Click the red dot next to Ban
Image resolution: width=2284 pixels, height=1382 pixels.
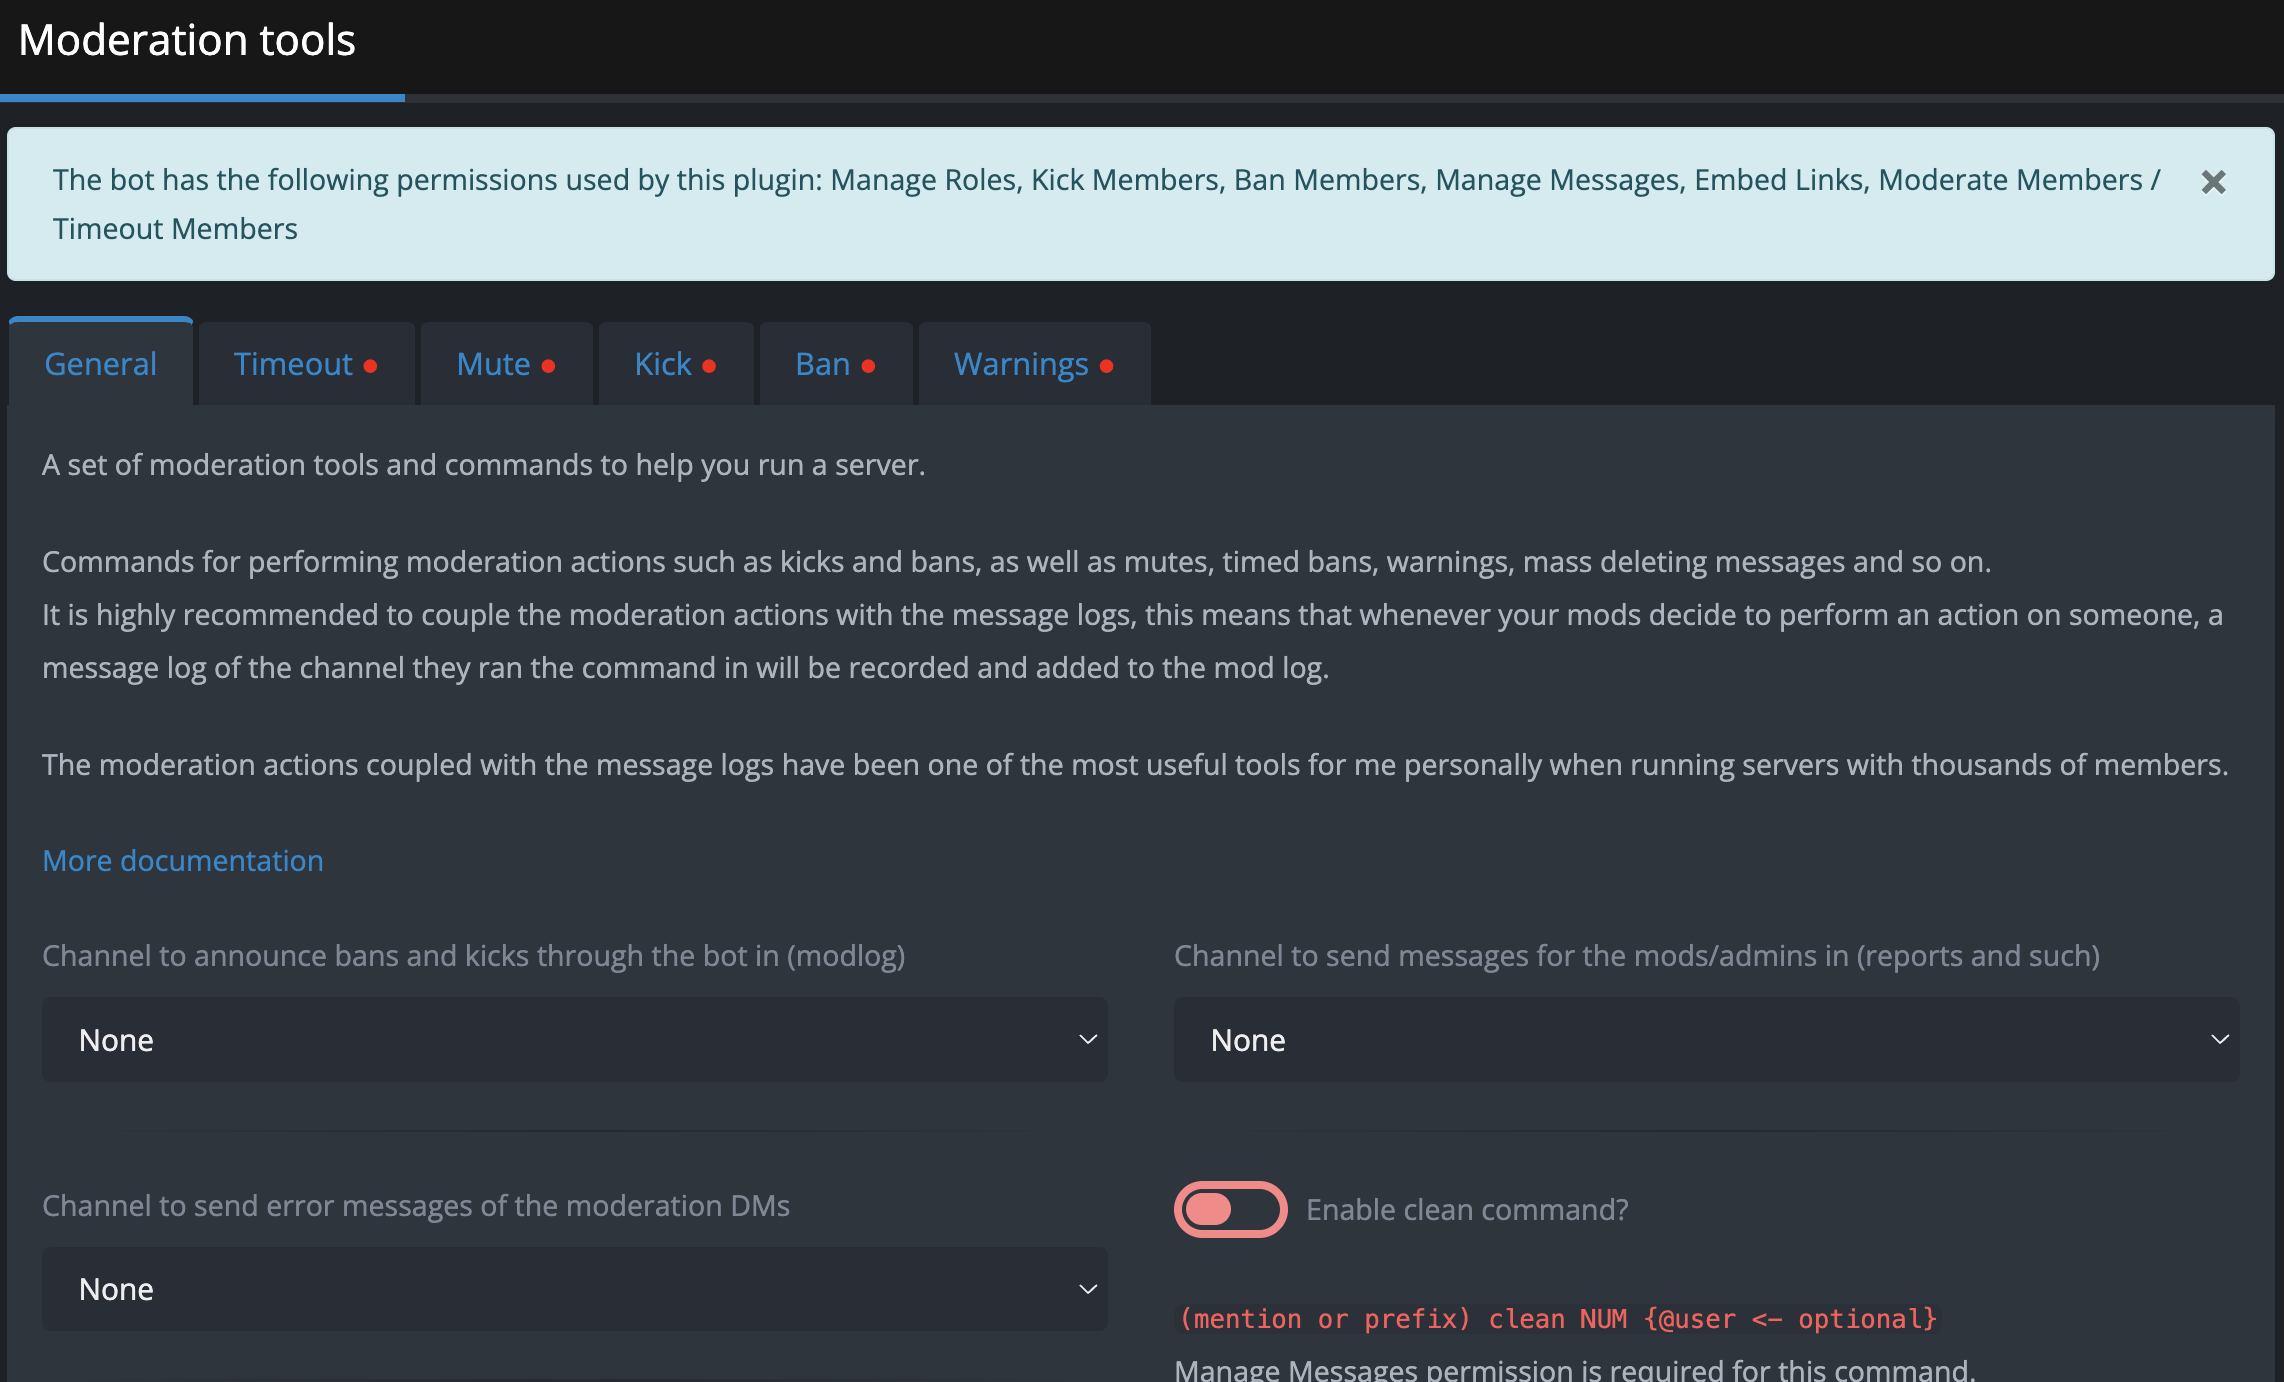868,366
